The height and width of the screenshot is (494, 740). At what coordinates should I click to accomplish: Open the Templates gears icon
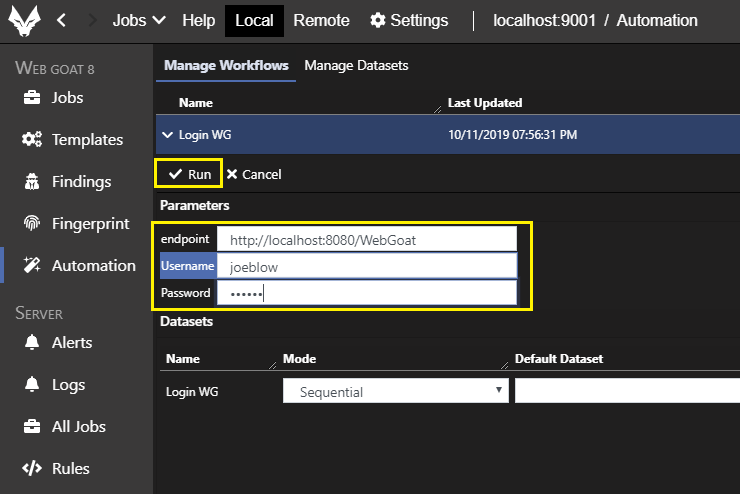point(32,139)
